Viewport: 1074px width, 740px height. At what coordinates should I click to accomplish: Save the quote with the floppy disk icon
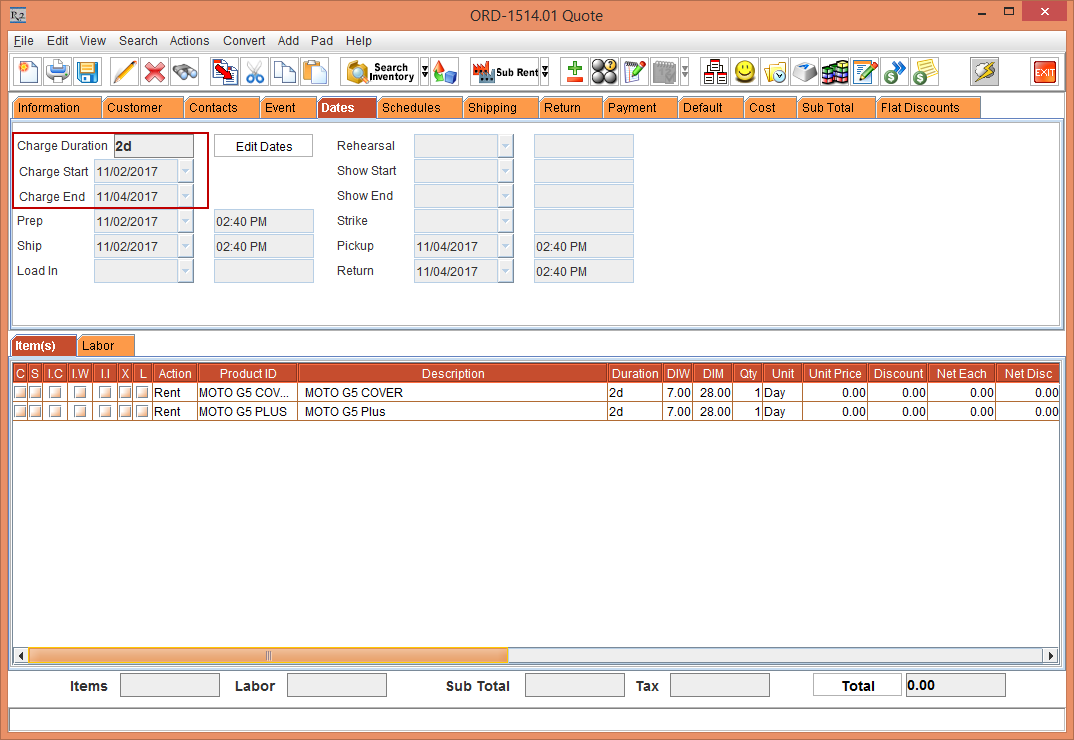click(x=89, y=71)
